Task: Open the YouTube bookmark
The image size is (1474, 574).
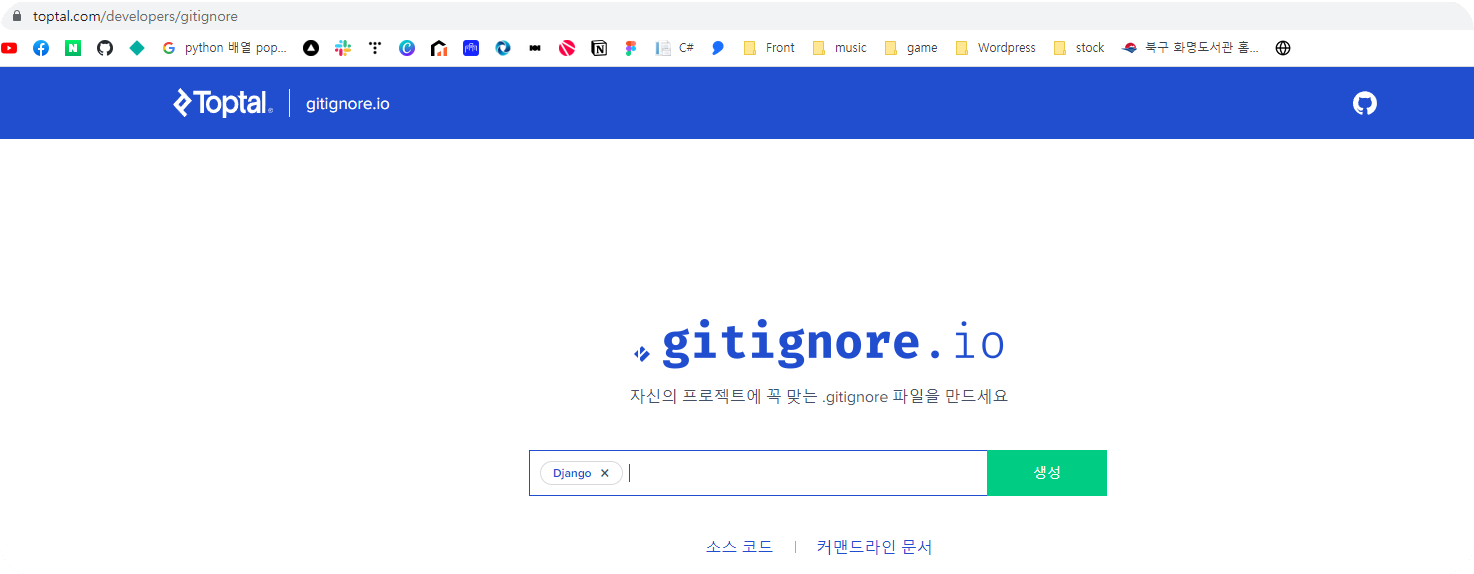Action: 9,48
